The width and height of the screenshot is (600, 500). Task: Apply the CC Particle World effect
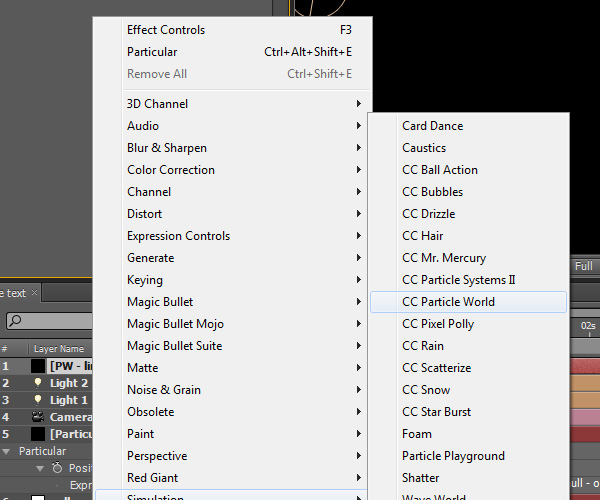coord(468,301)
